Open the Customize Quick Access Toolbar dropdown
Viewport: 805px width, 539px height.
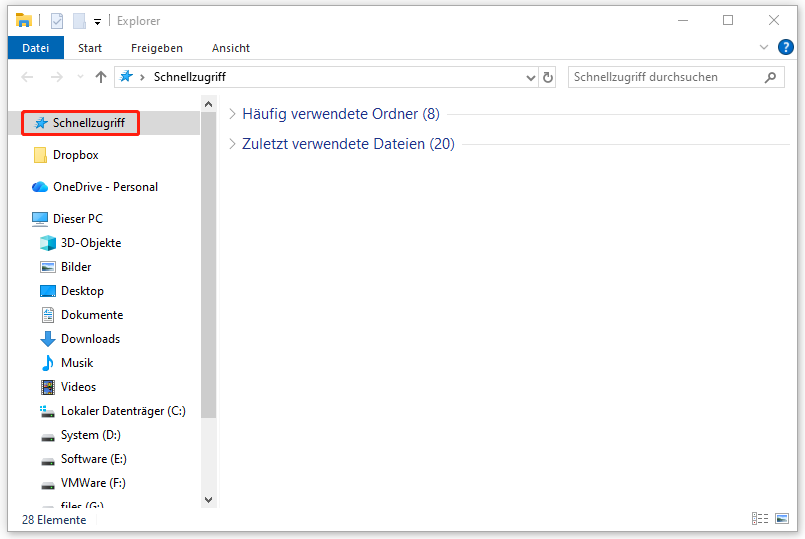pyautogui.click(x=98, y=22)
